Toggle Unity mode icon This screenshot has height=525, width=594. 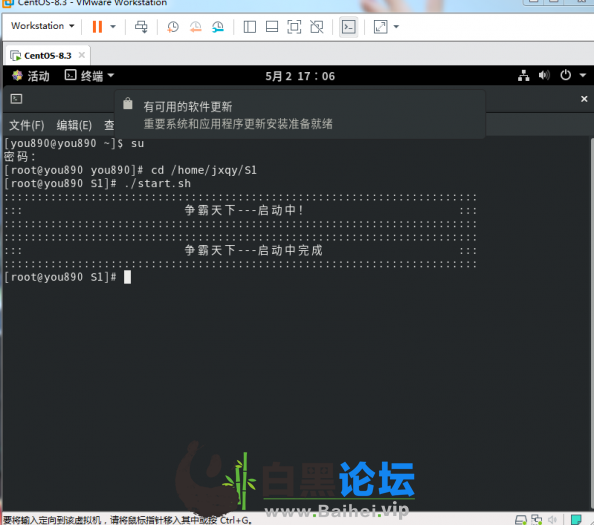[317, 27]
